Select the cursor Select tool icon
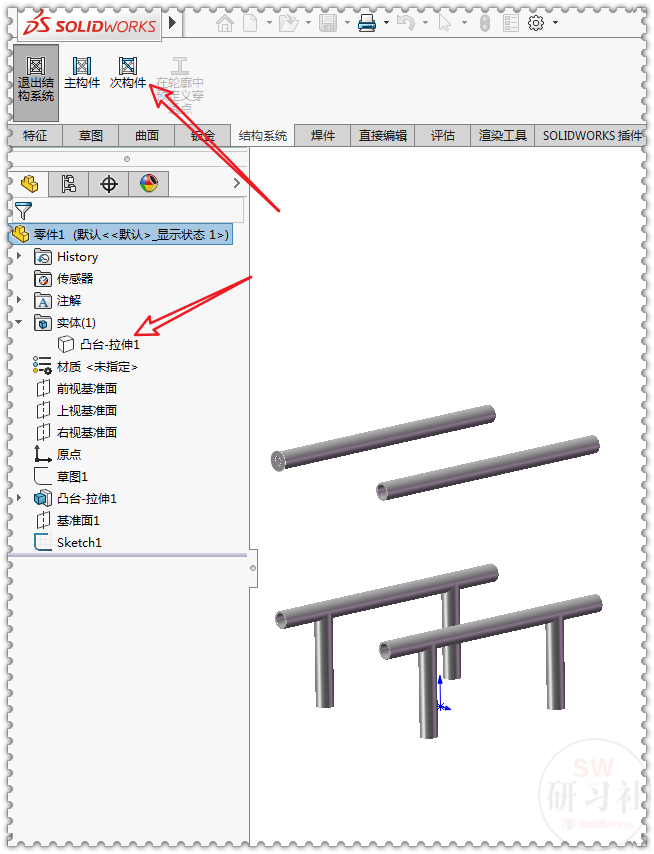 (x=445, y=23)
